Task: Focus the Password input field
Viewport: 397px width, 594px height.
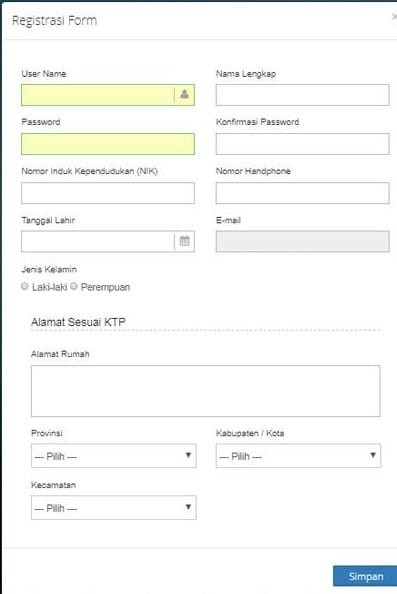Action: pyautogui.click(x=108, y=144)
